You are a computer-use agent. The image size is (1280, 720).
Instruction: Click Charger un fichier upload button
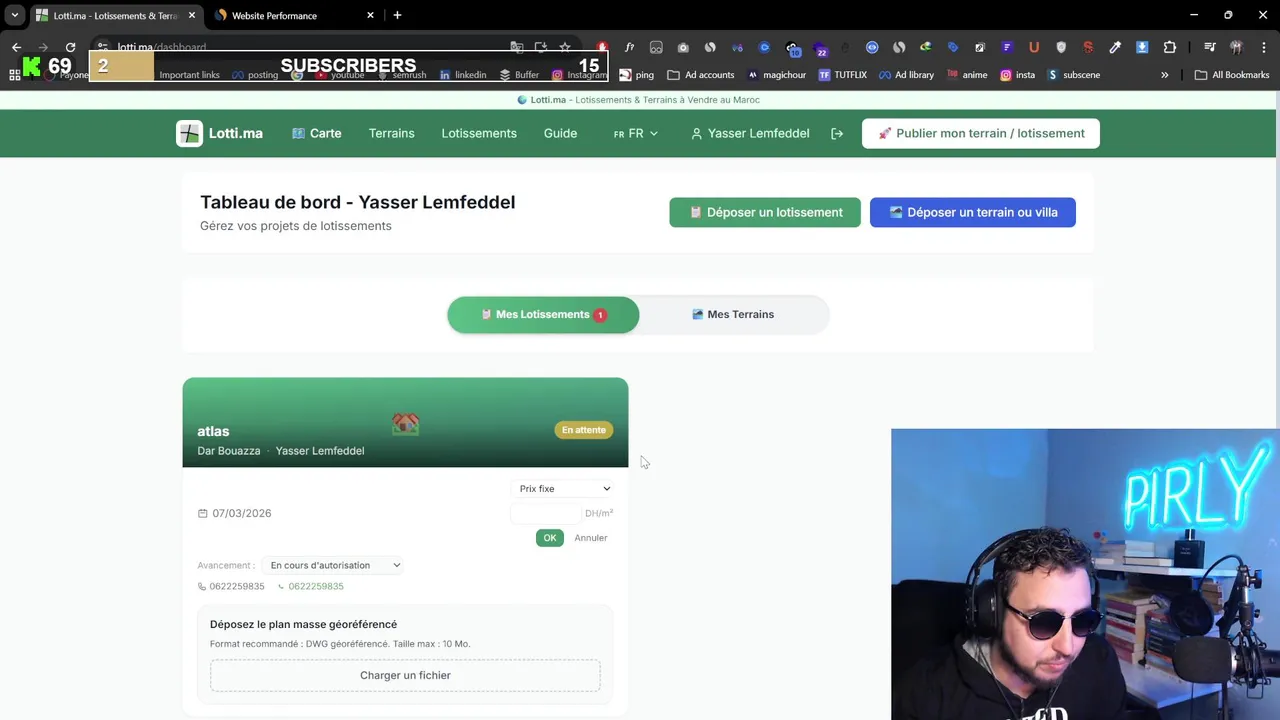click(405, 675)
